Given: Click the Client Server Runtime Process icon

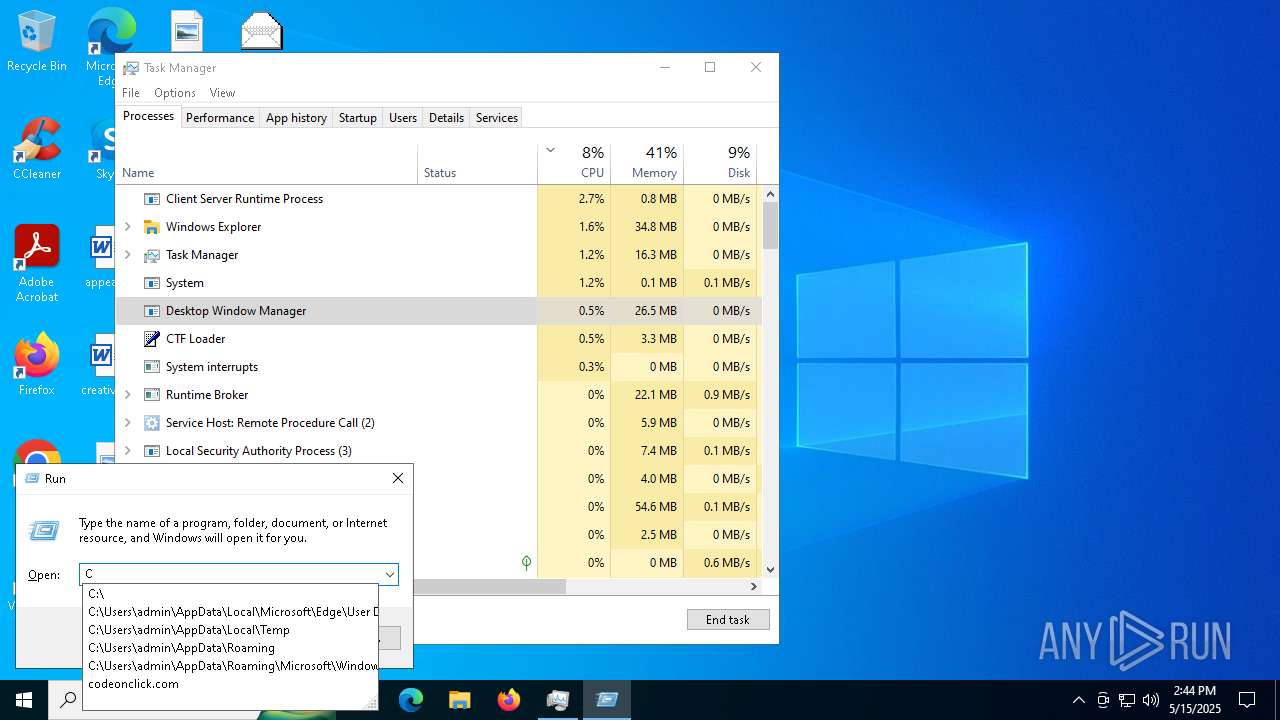Looking at the screenshot, I should [152, 199].
